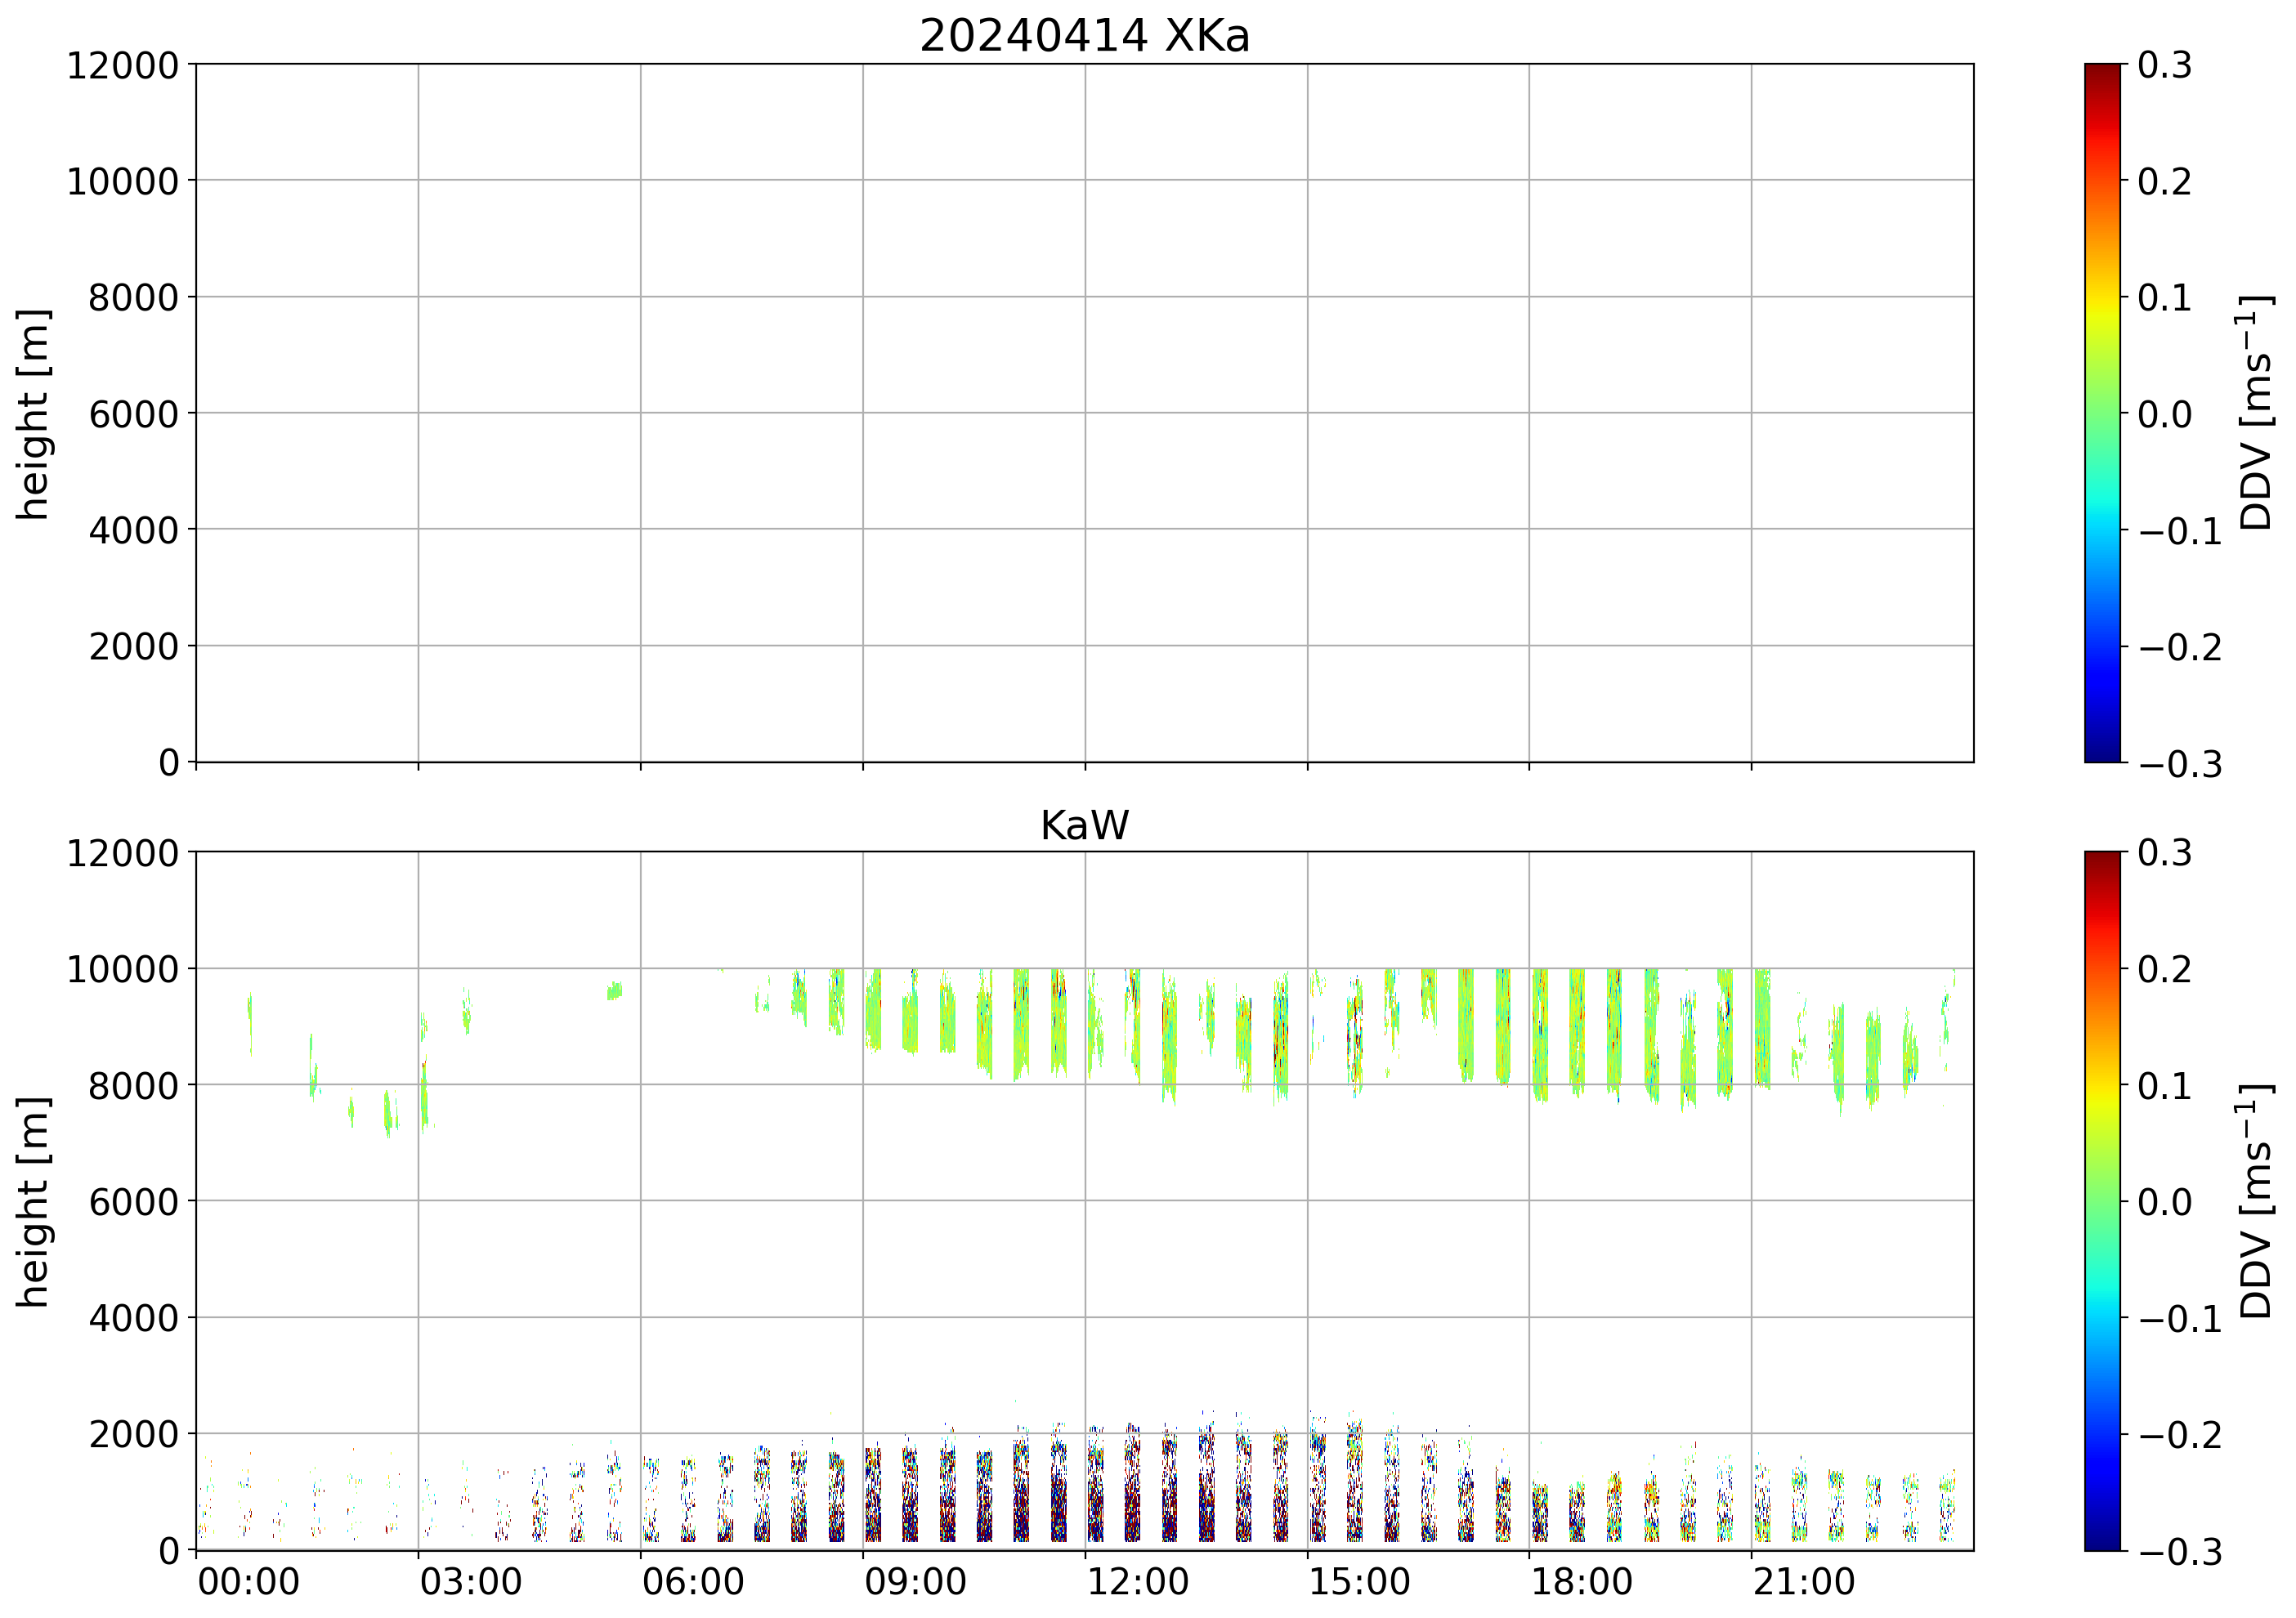Click the 20240414 XKa plot title

coord(1084,37)
